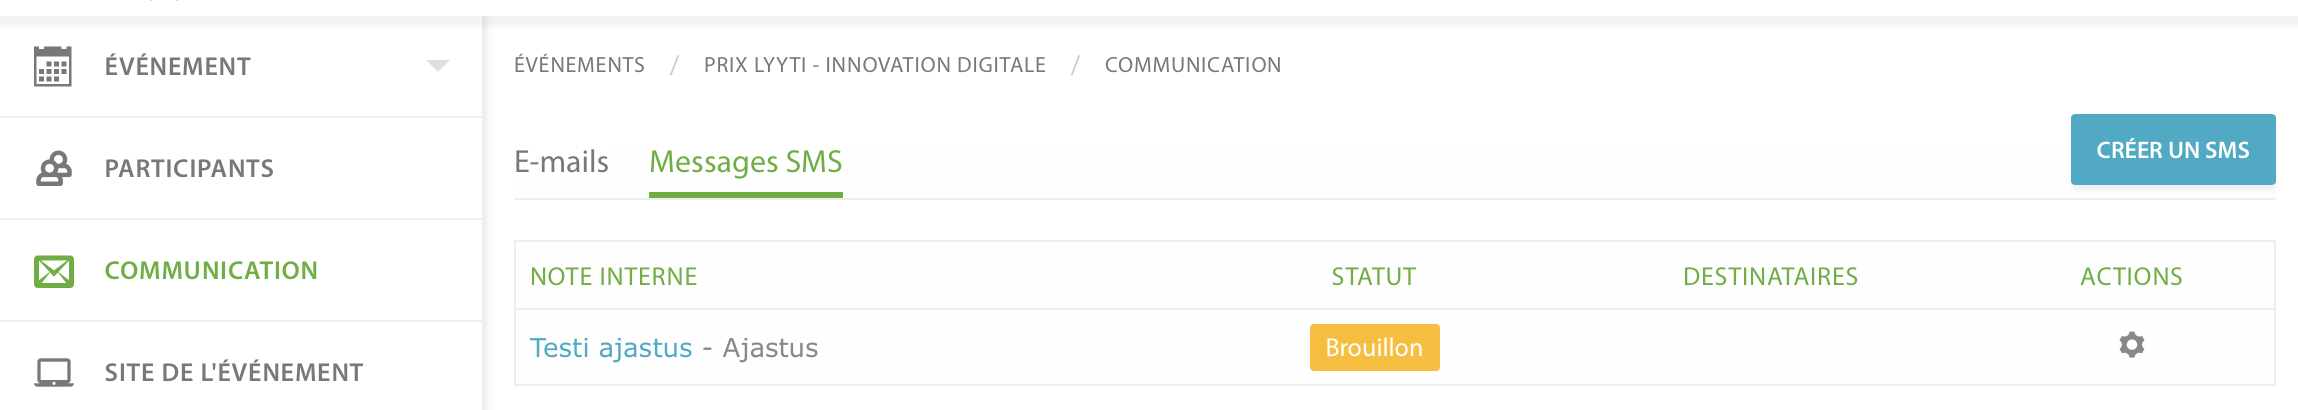Select the Messages SMS tab
Viewport: 2298px width, 410px height.
coord(746,162)
